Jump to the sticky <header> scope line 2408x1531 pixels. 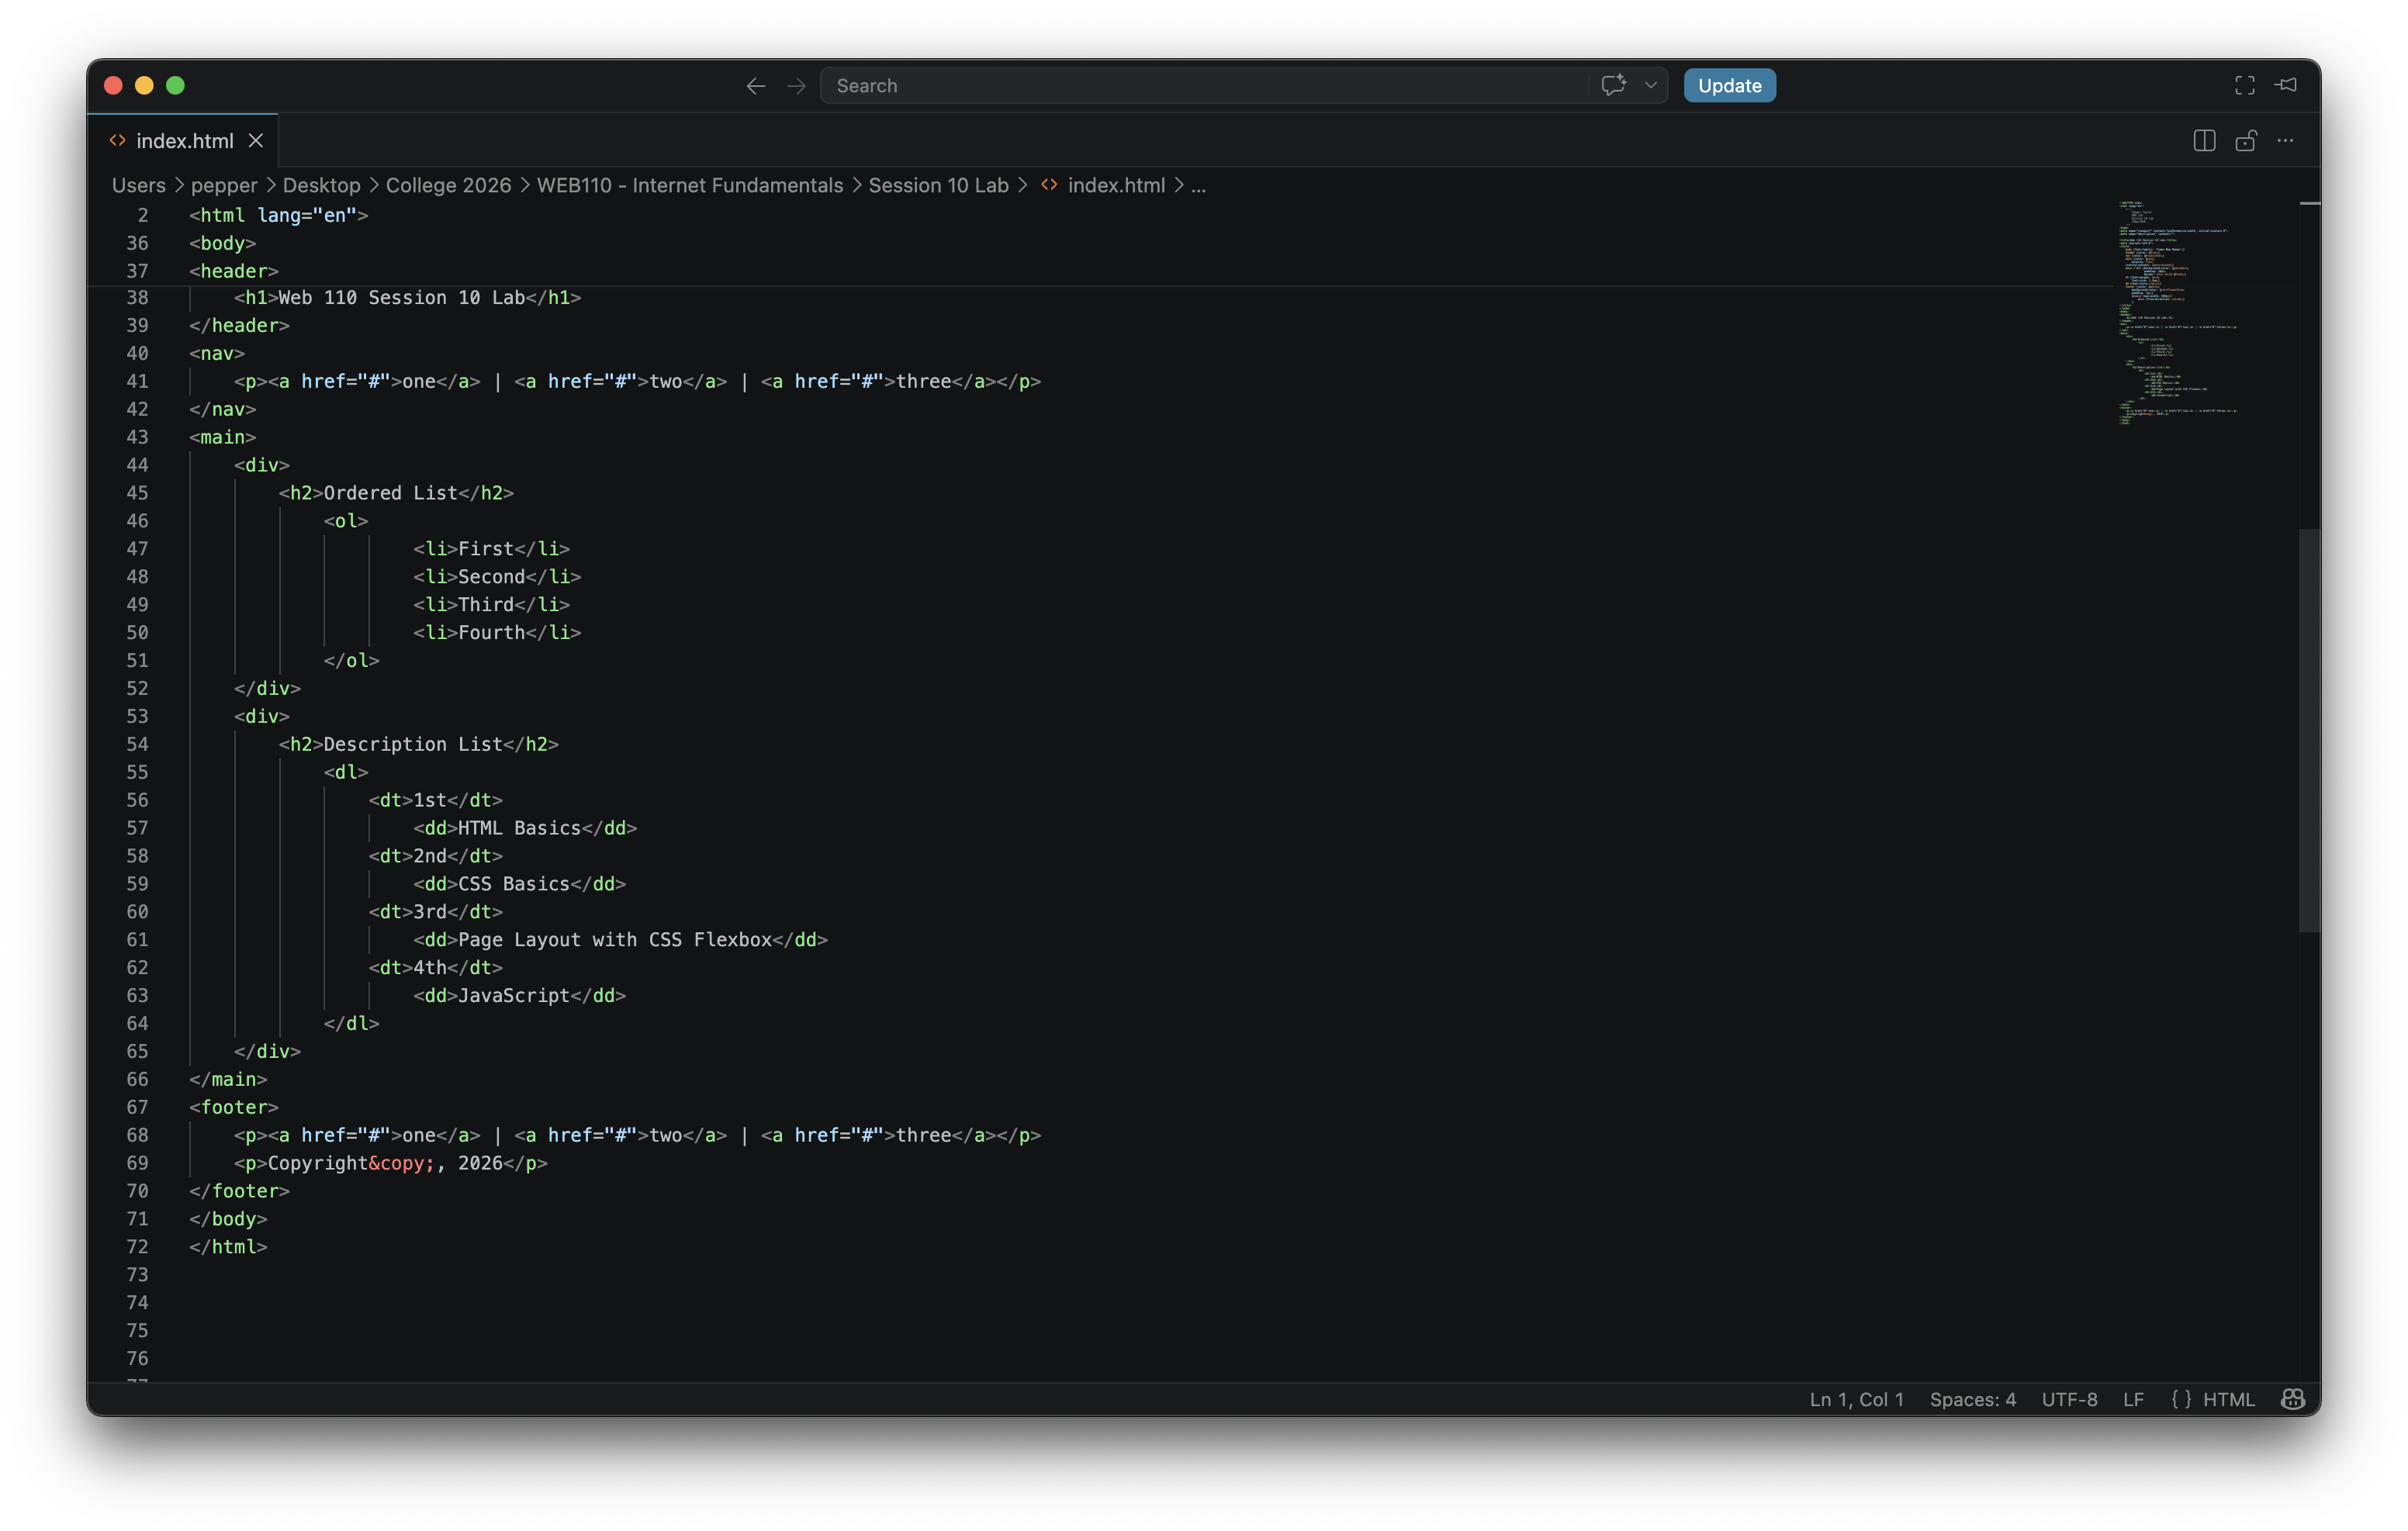point(234,271)
